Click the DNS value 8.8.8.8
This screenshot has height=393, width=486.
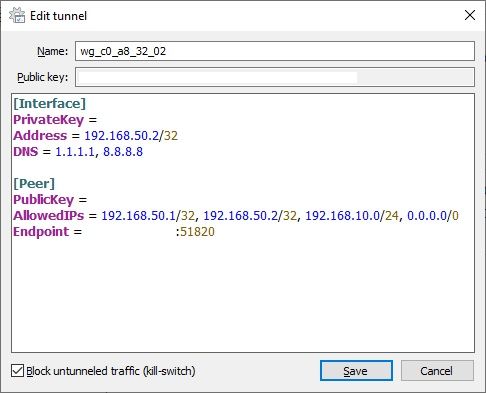click(123, 152)
